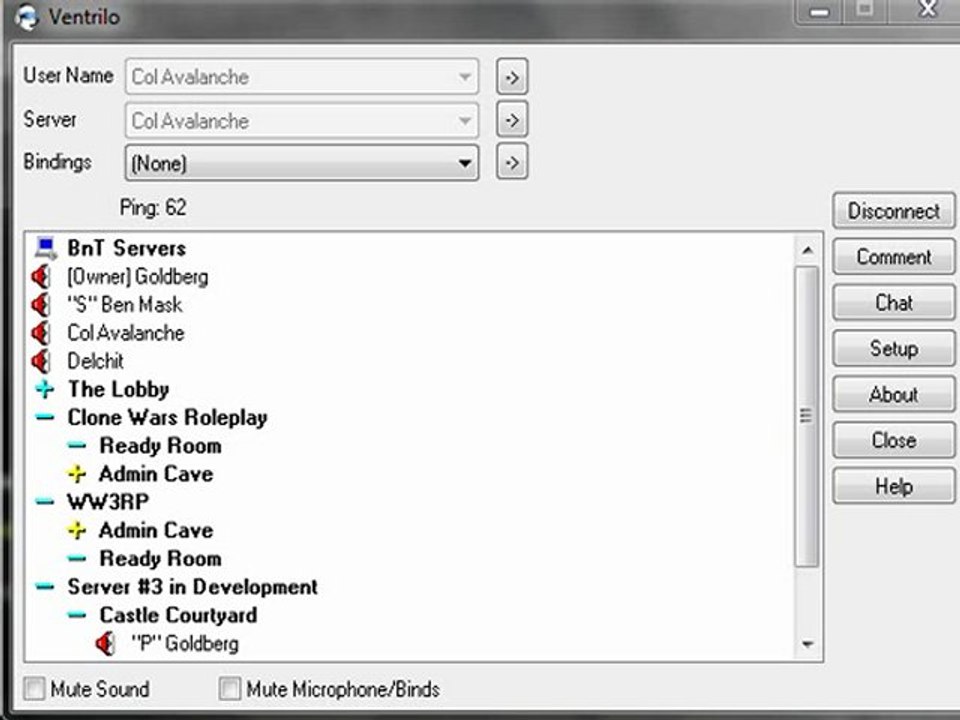Select user Delchit
Image resolution: width=960 pixels, height=720 pixels.
point(96,361)
